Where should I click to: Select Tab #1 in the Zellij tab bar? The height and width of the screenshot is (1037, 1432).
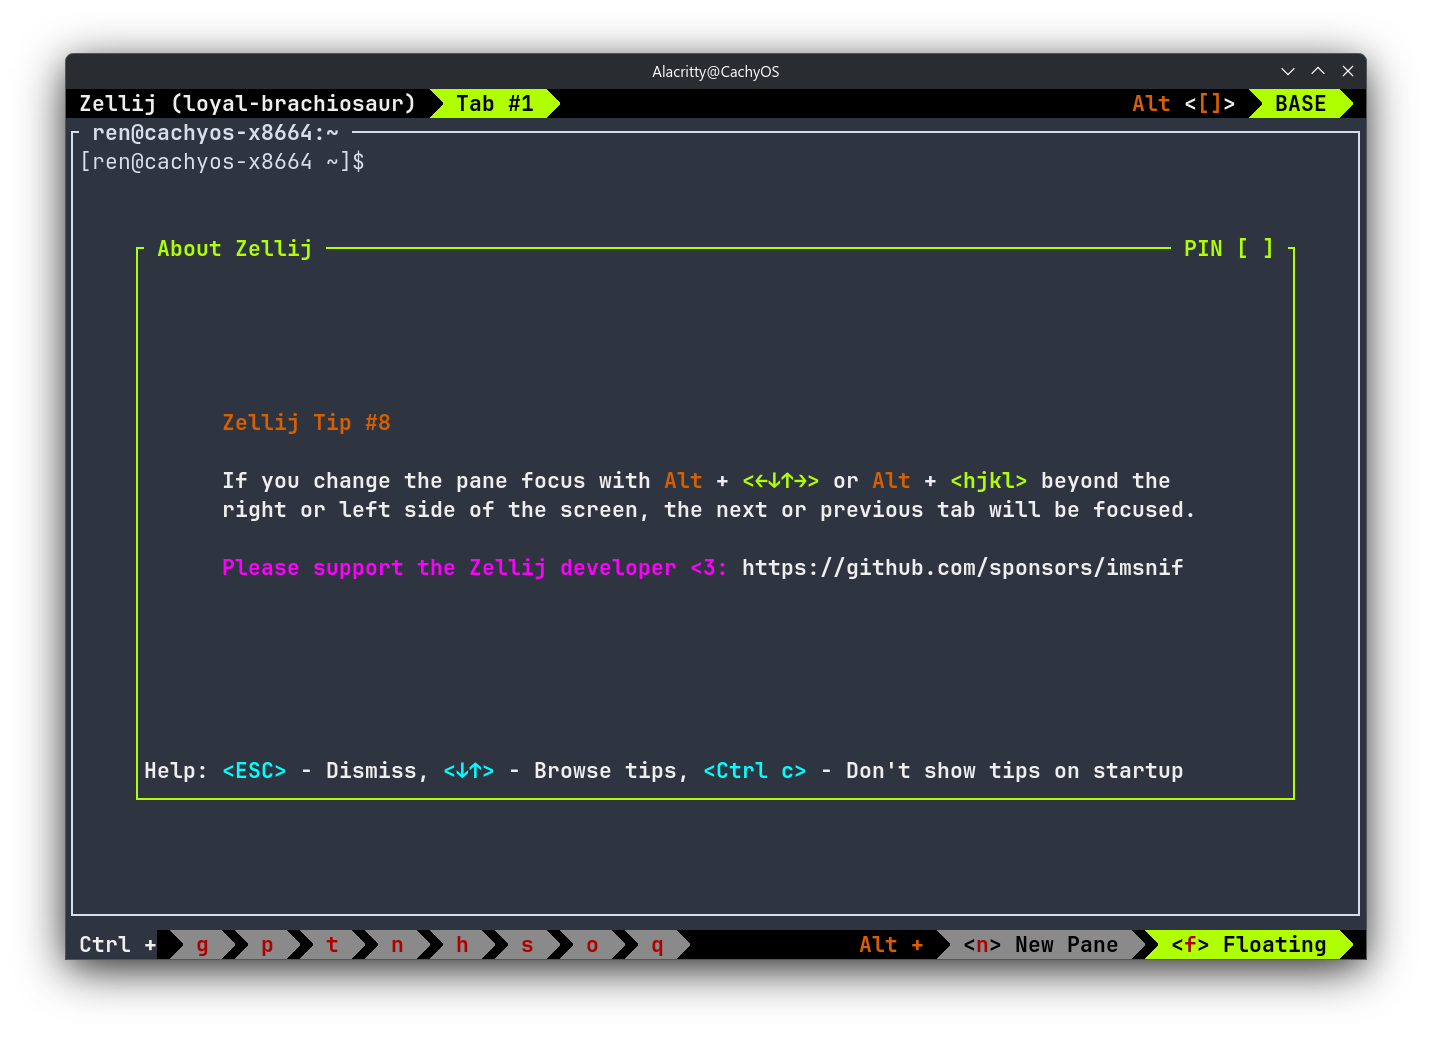point(495,104)
